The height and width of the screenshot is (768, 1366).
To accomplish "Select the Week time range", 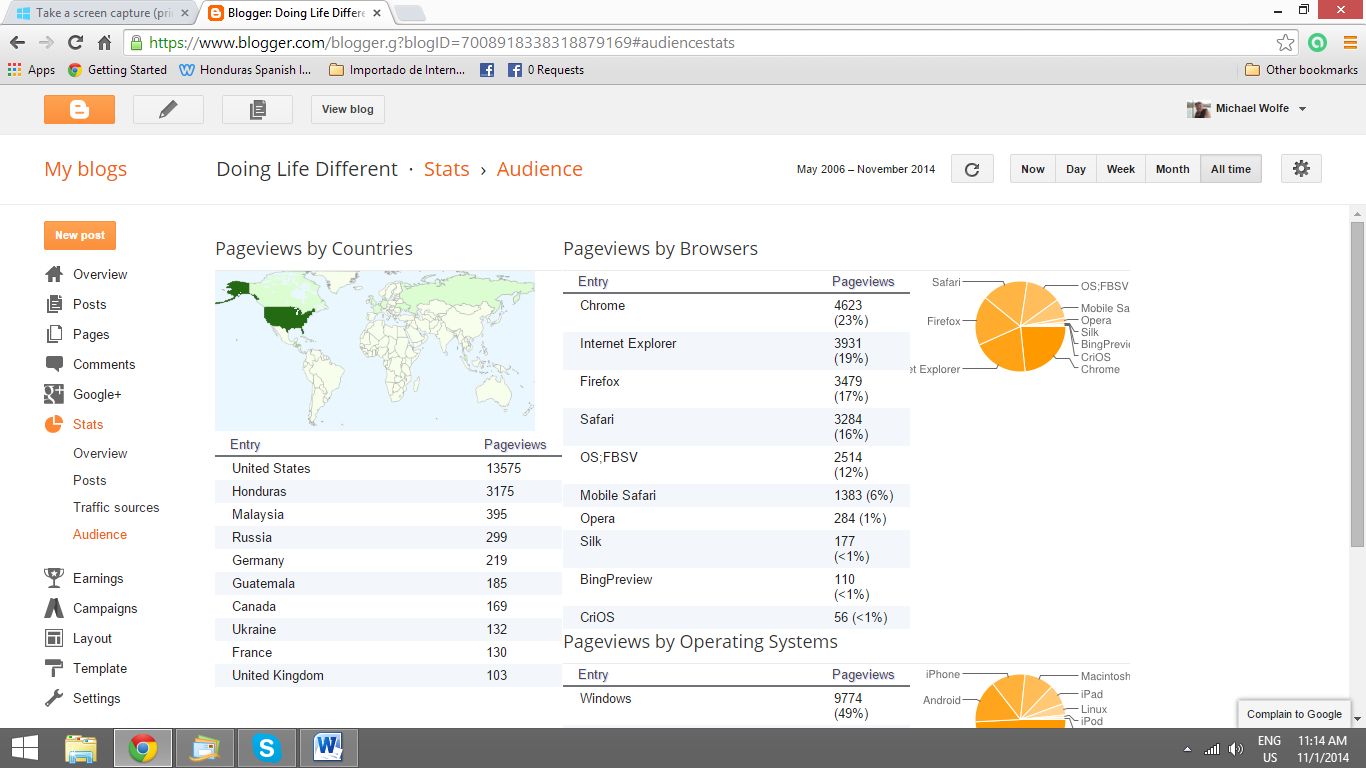I will point(1121,169).
